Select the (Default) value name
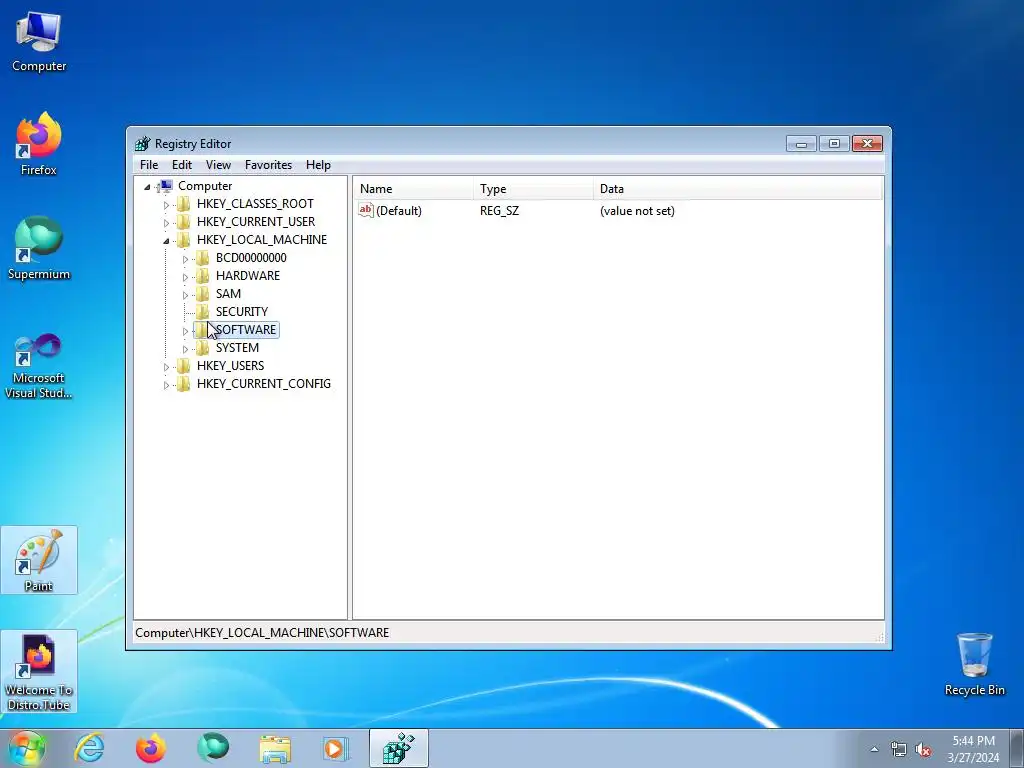1024x768 pixels. click(x=399, y=210)
